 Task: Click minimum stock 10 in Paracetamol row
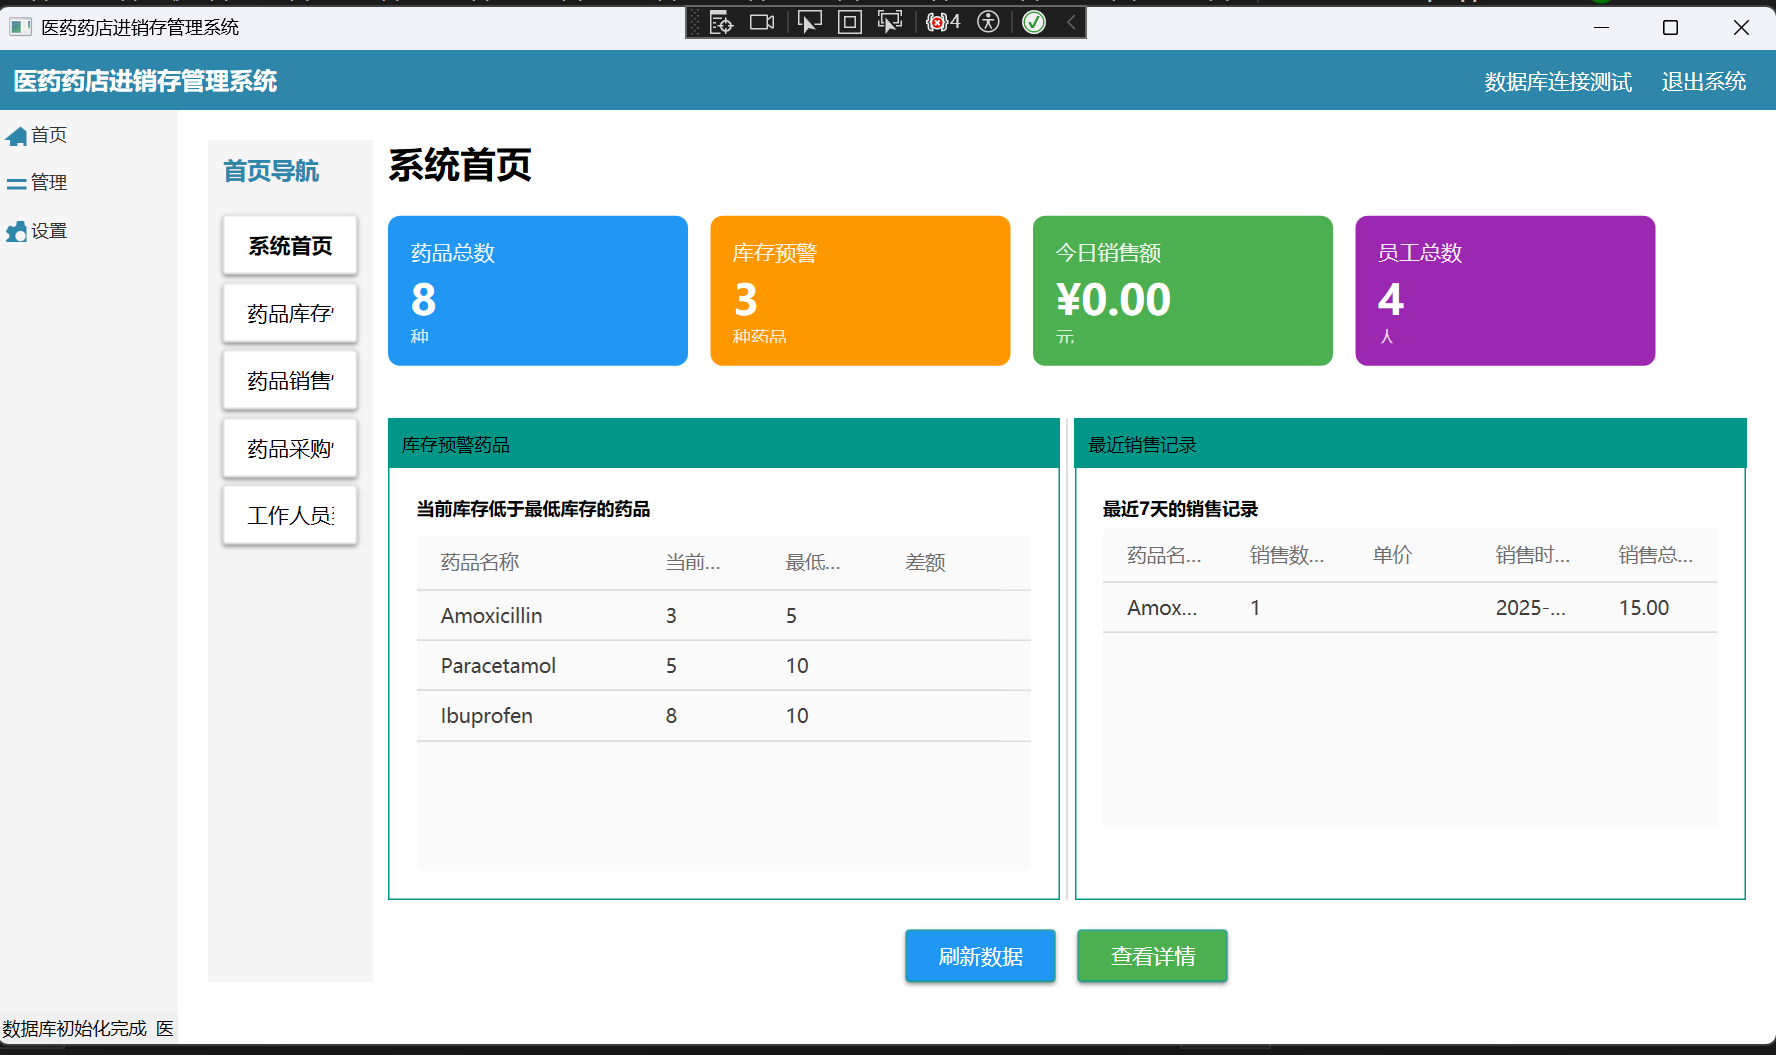pos(797,666)
